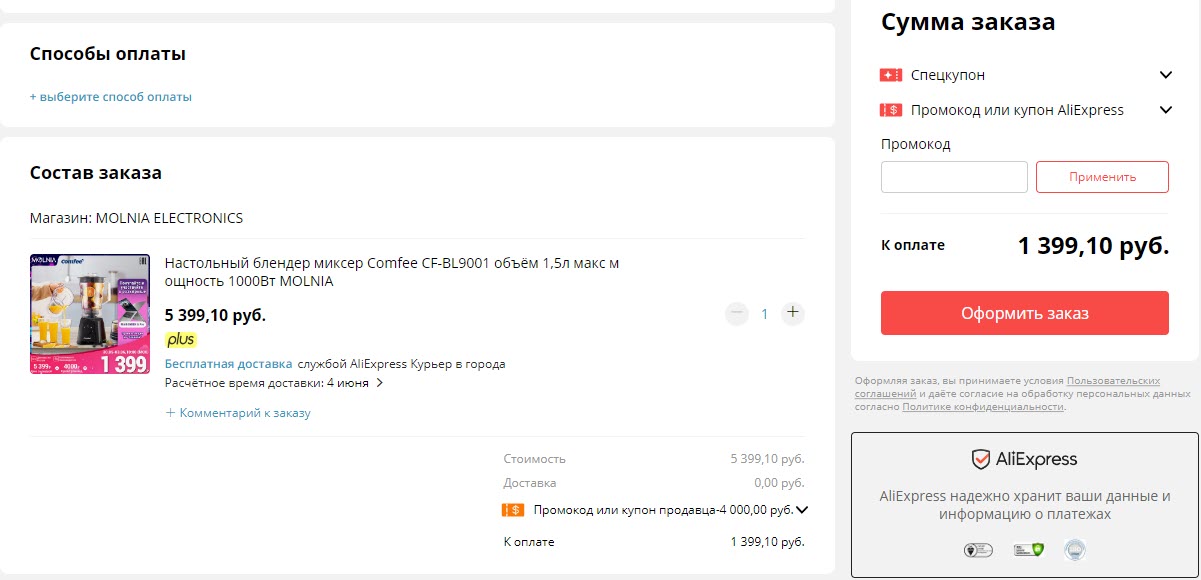Apply promo code via Применить button

(x=1102, y=176)
